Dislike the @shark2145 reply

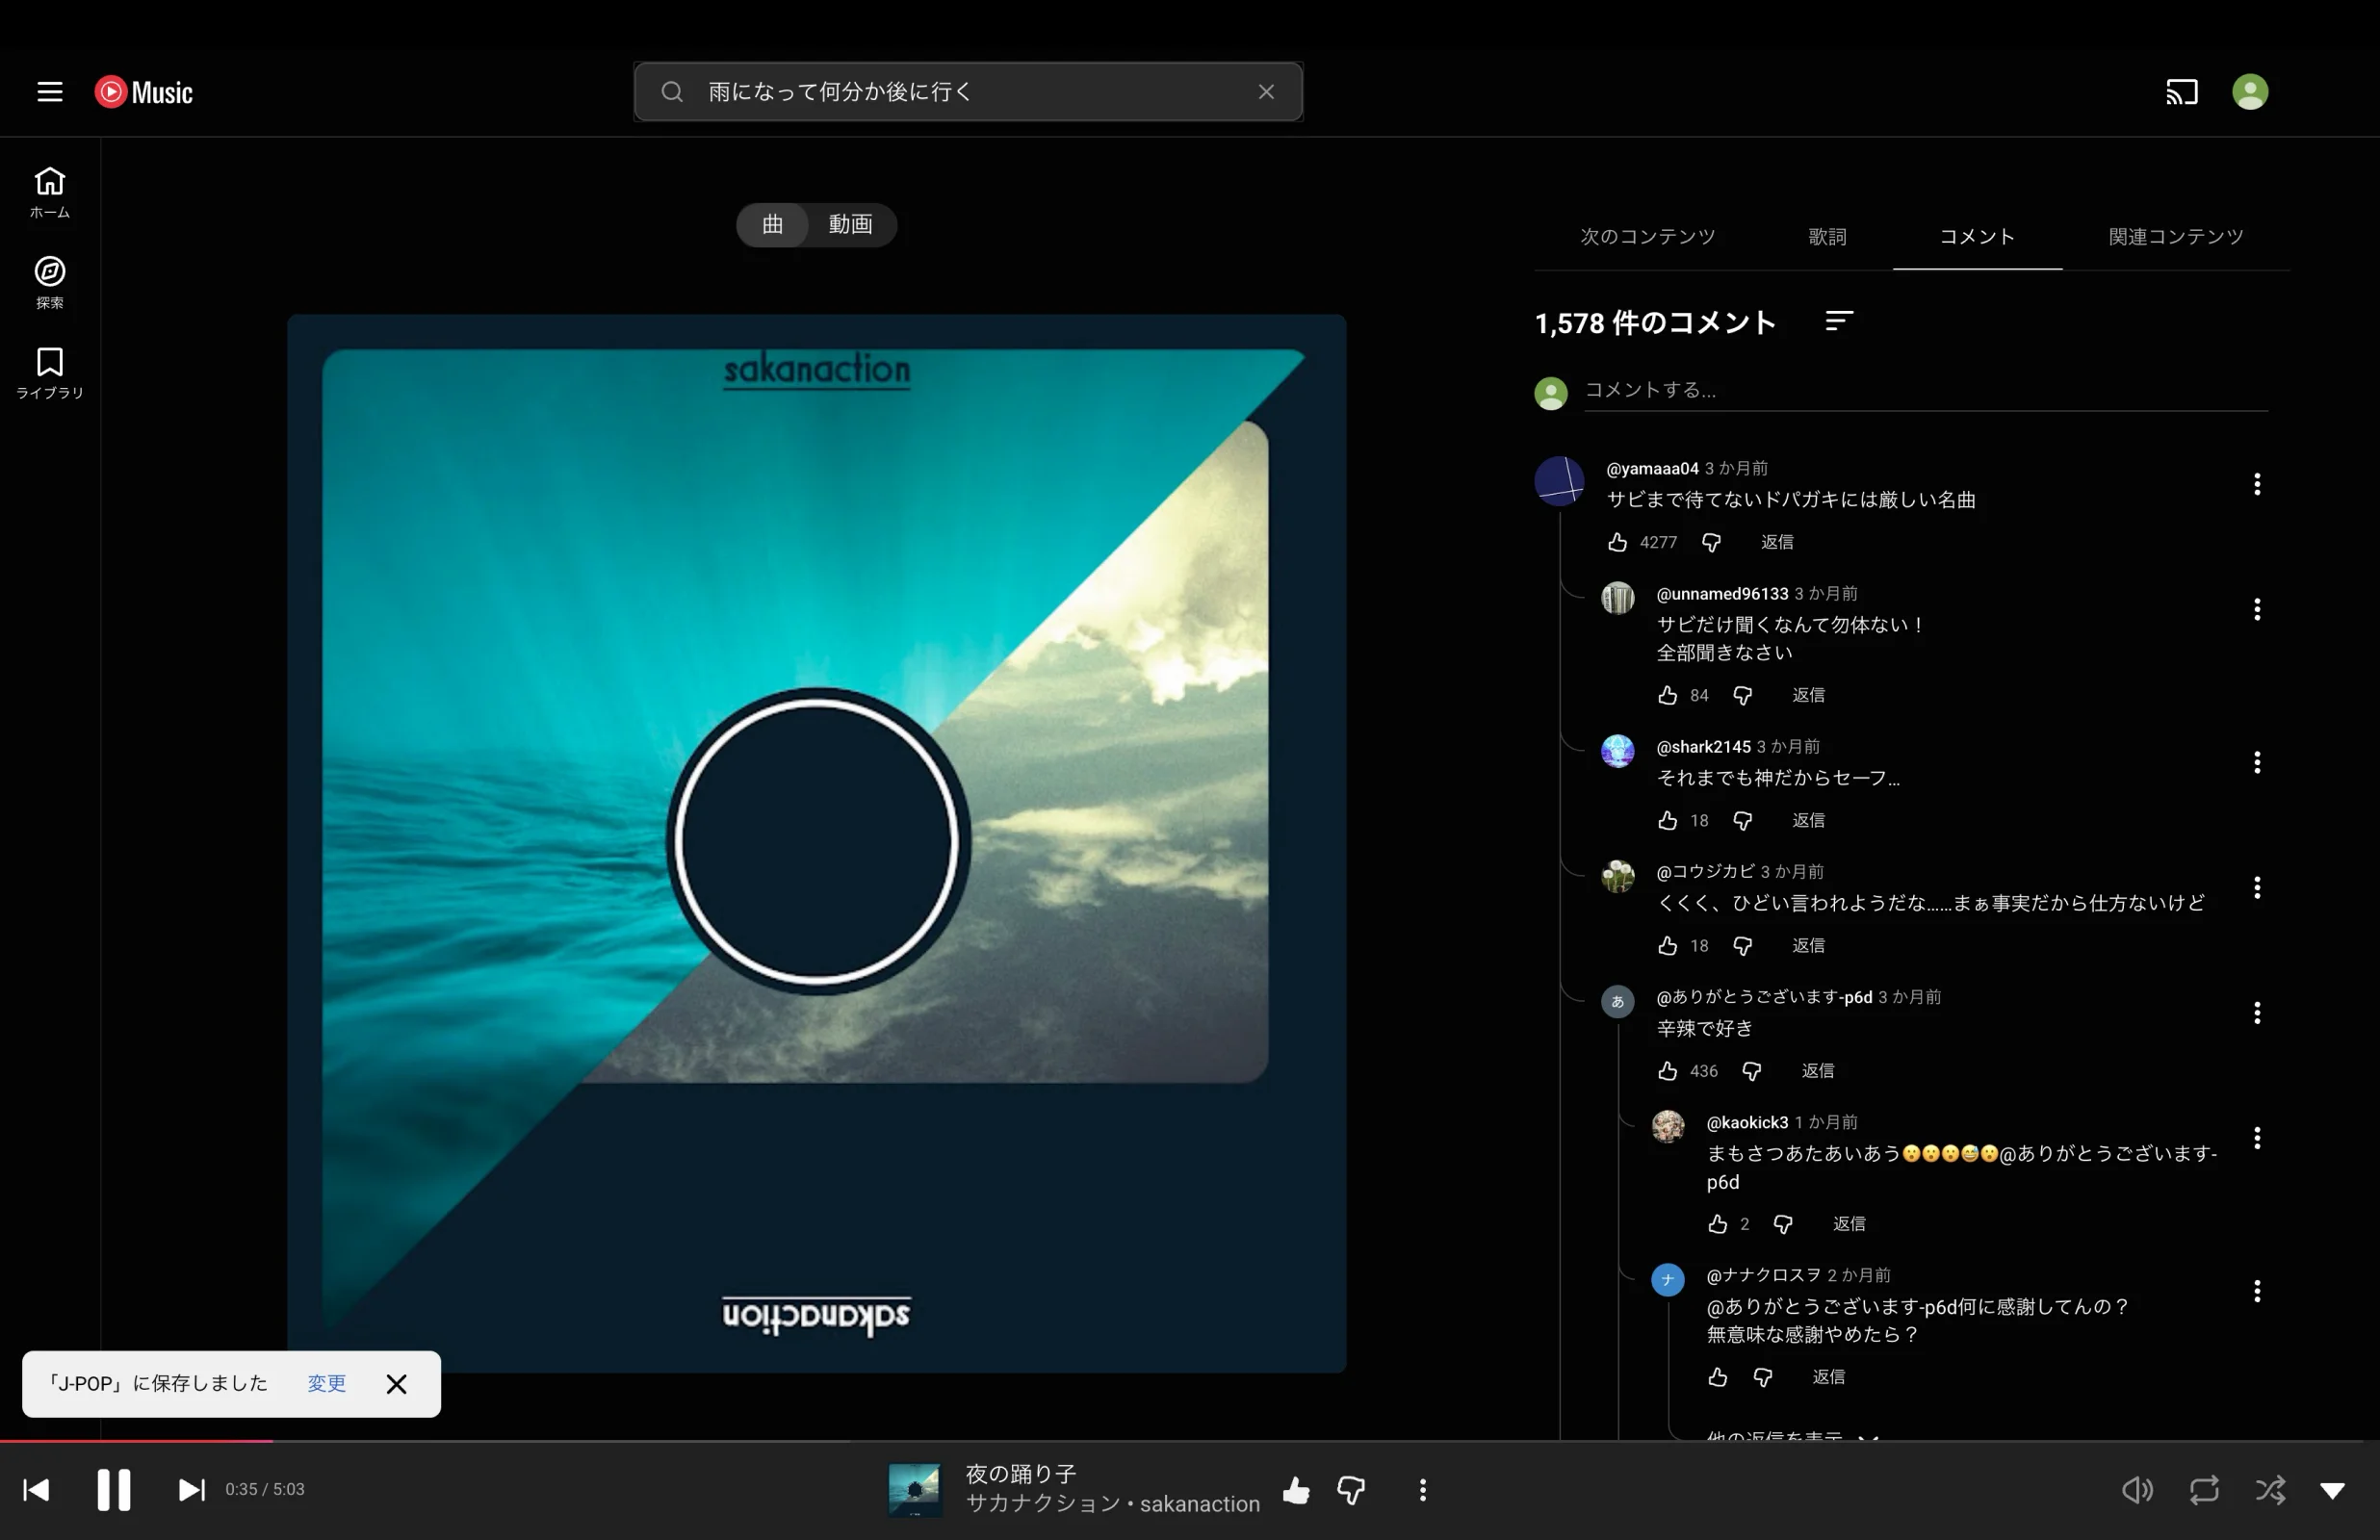pyautogui.click(x=1743, y=820)
